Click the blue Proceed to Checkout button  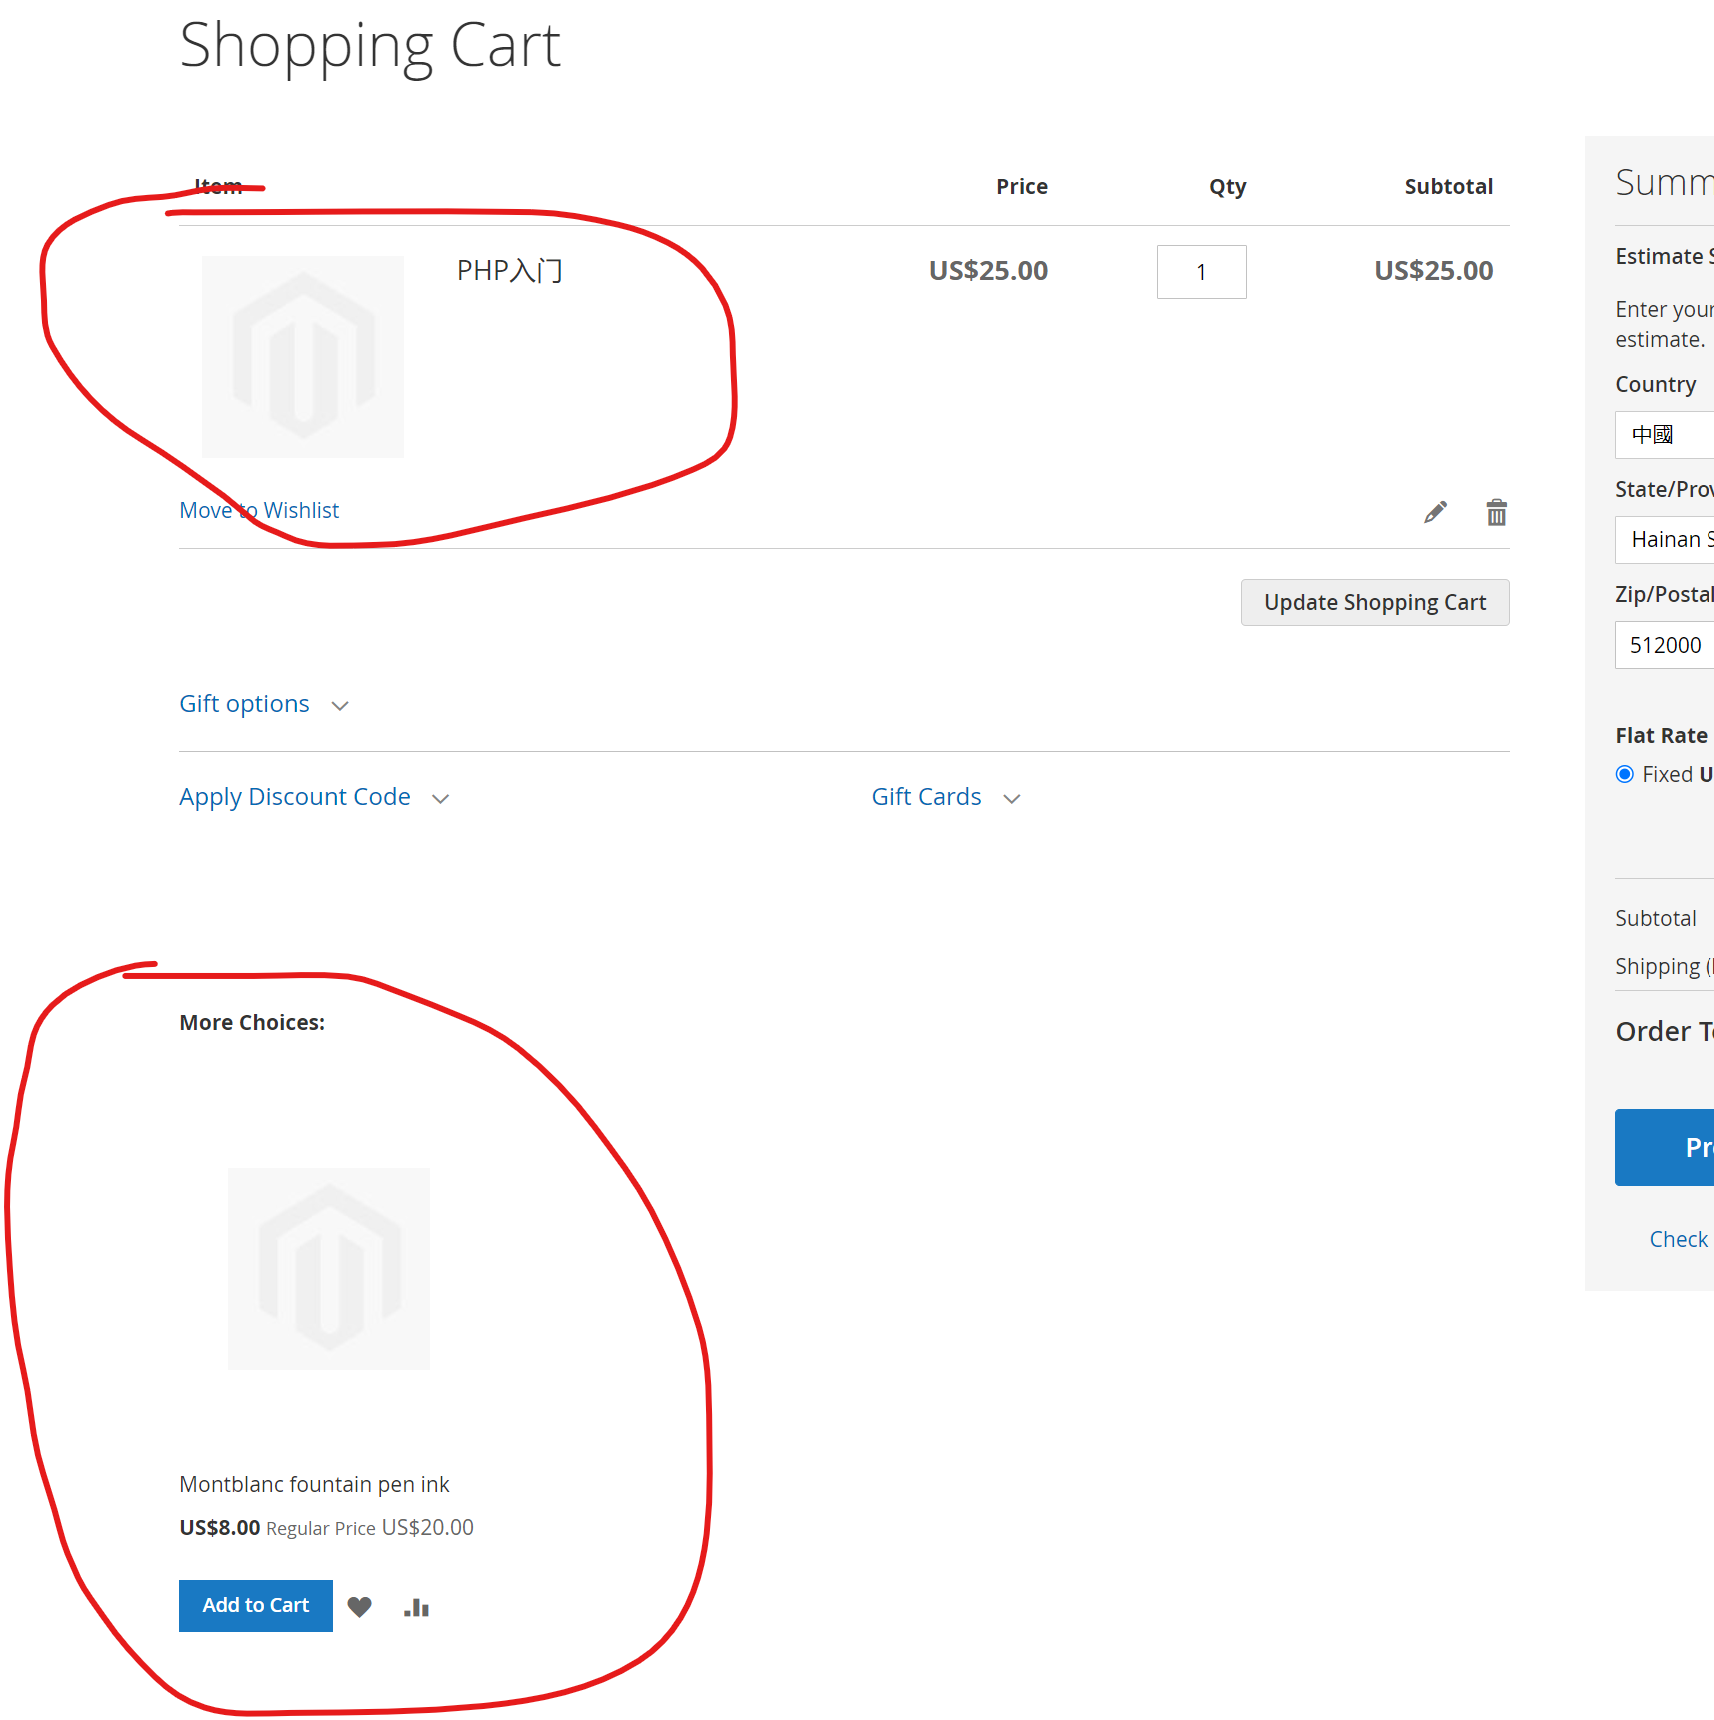[x=1664, y=1147]
